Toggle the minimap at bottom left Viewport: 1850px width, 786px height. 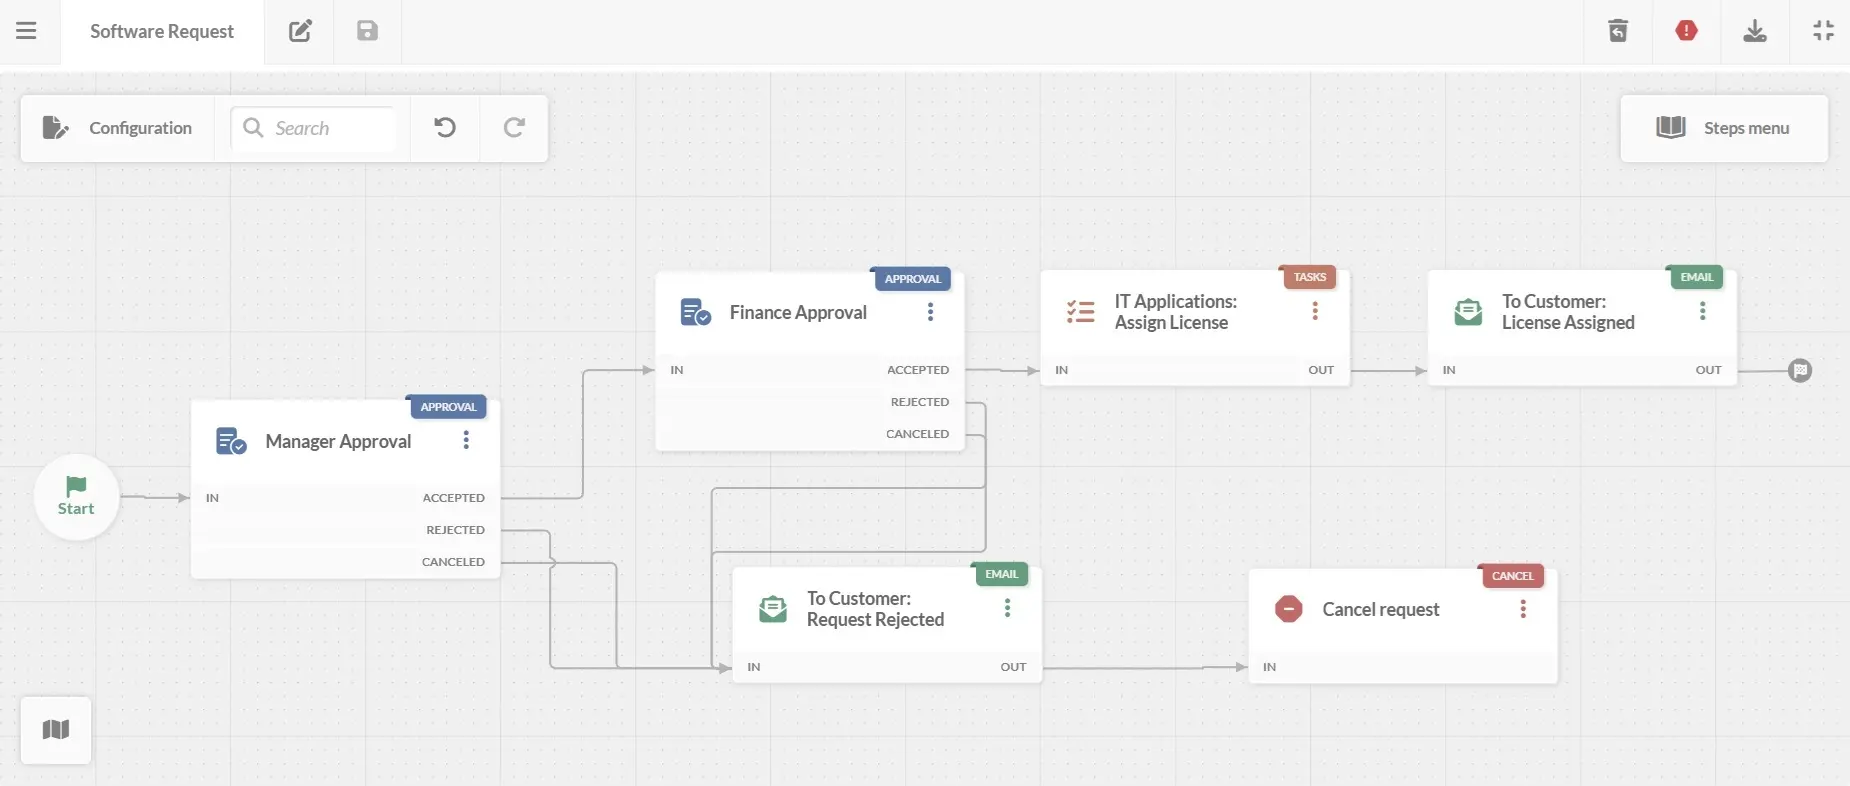(56, 730)
